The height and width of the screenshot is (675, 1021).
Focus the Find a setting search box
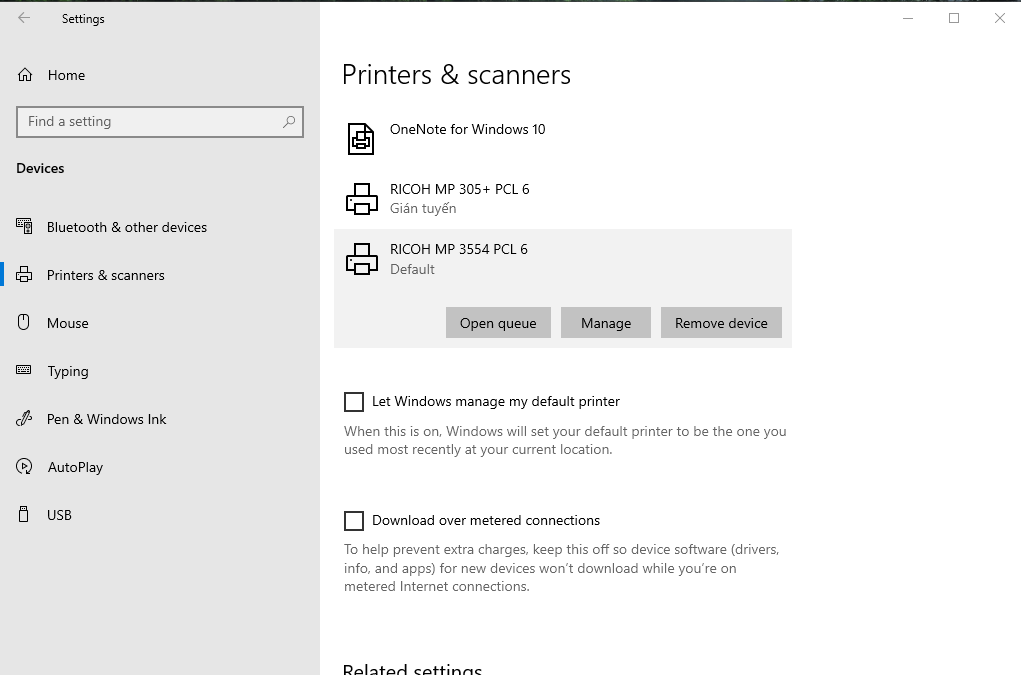coord(150,122)
